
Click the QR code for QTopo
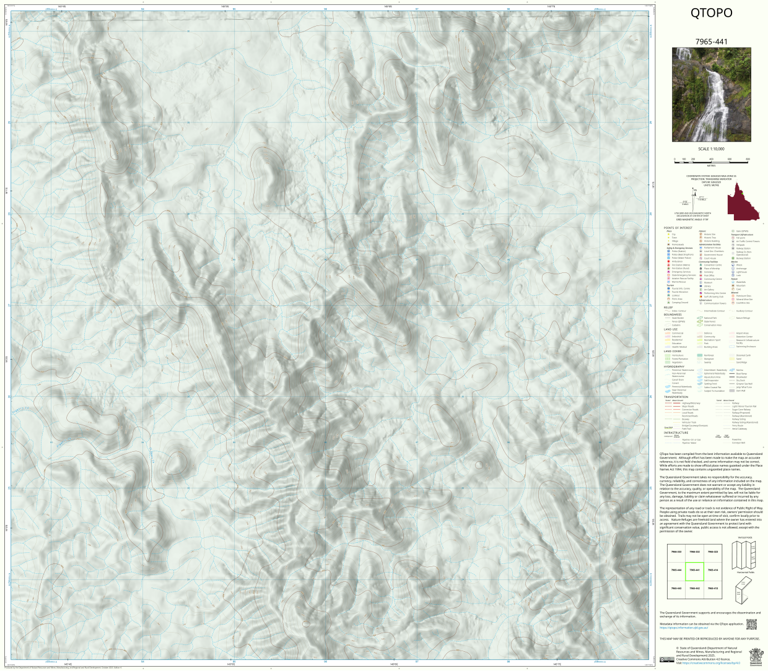click(x=751, y=624)
